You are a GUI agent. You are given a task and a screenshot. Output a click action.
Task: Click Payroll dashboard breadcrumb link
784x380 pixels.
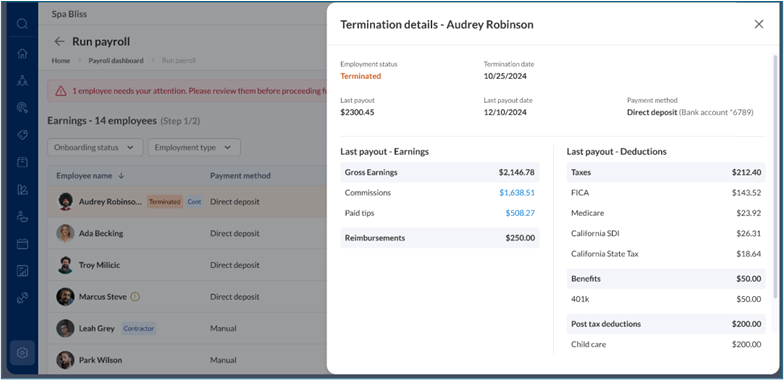tap(116, 60)
